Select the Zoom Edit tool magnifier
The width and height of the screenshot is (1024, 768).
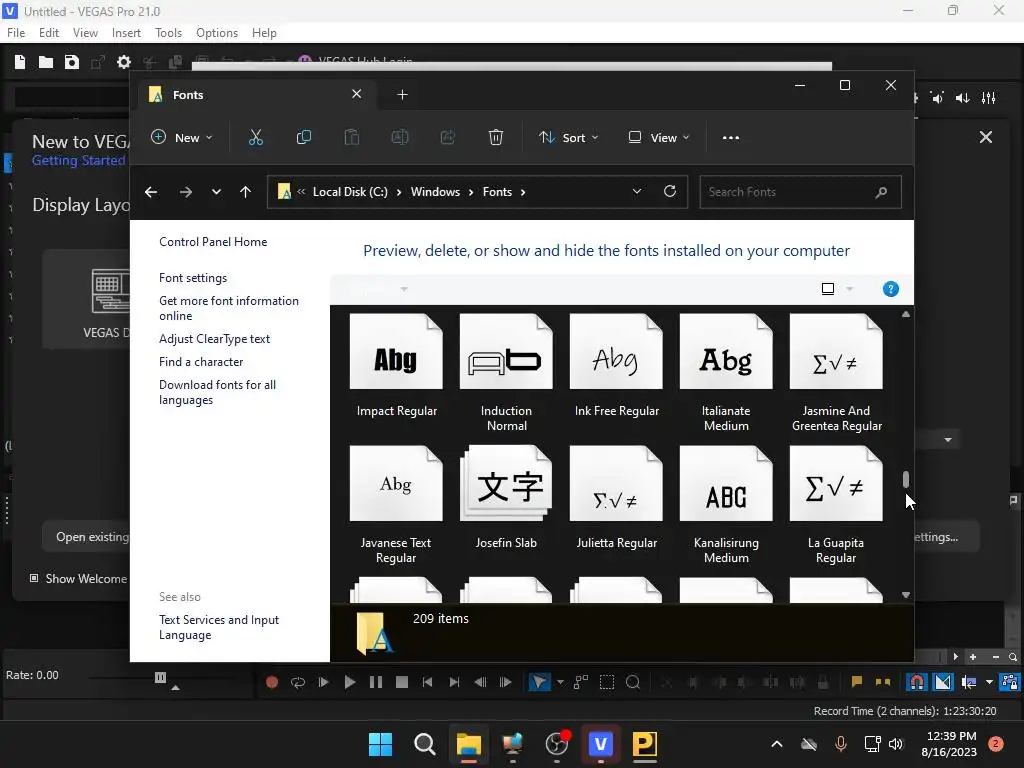(x=633, y=682)
